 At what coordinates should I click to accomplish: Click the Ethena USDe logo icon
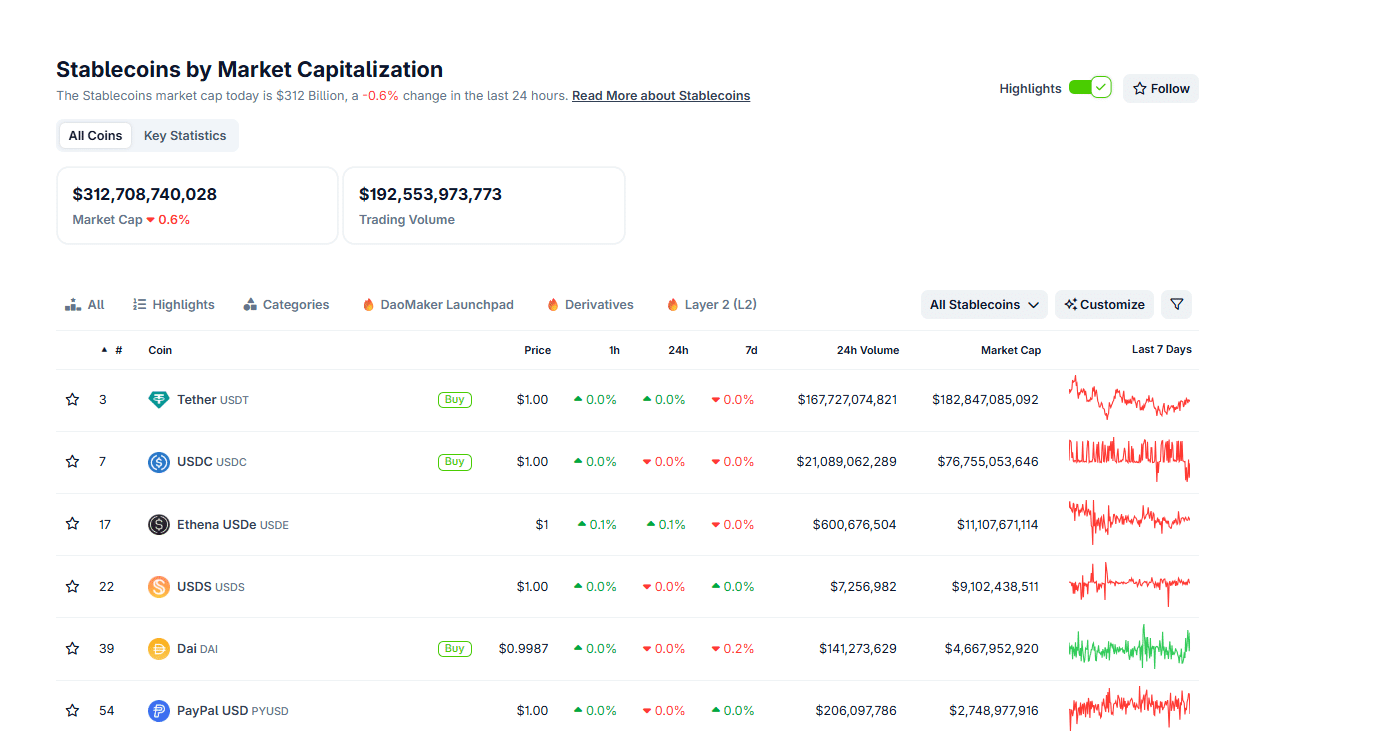click(x=158, y=525)
